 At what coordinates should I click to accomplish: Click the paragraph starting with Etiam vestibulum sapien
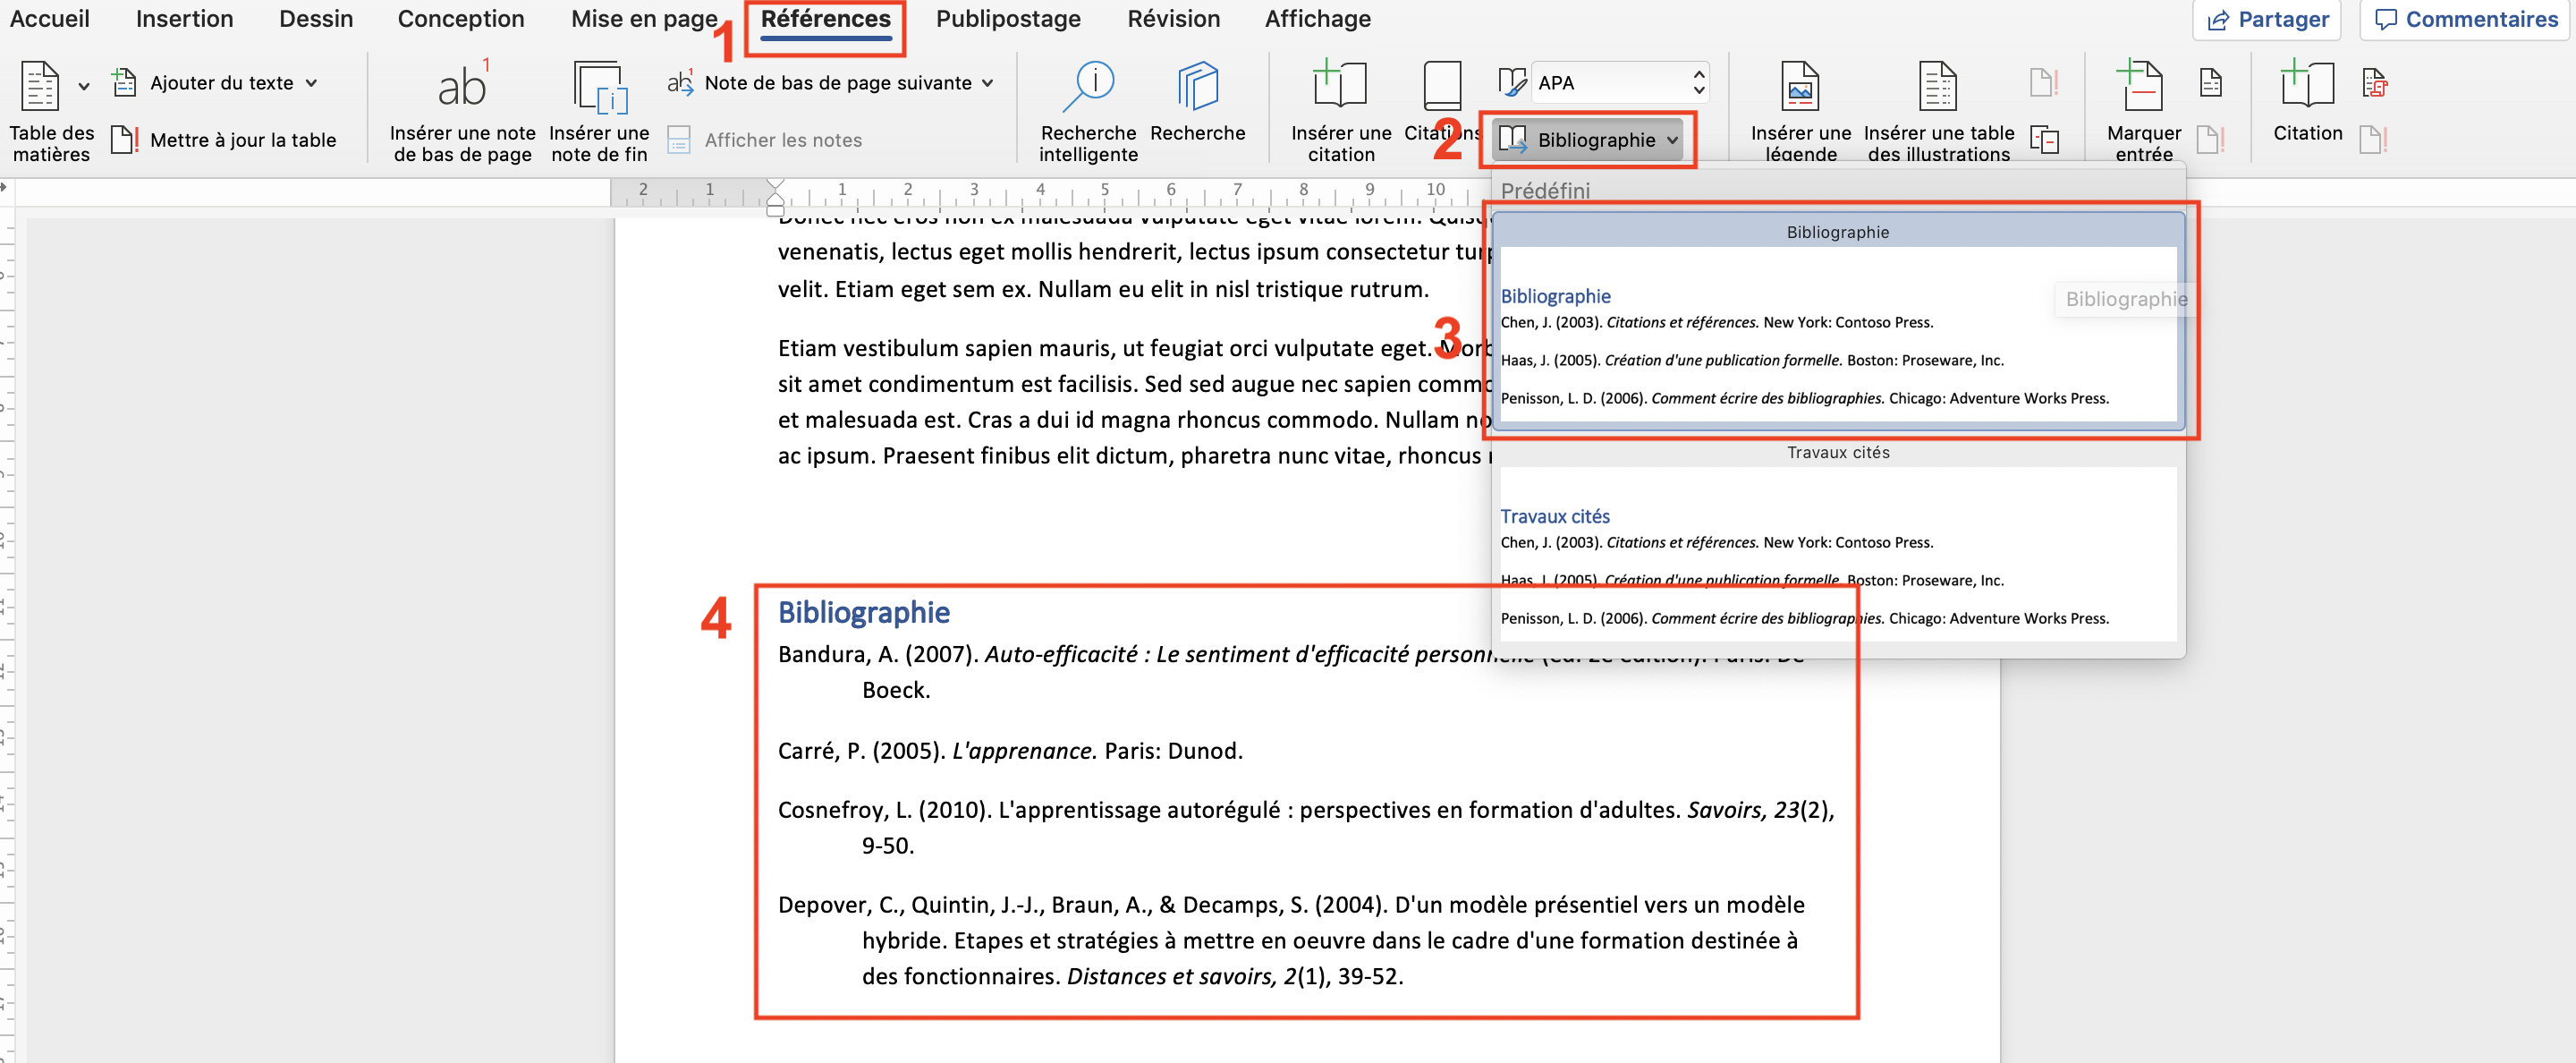pos(1135,401)
